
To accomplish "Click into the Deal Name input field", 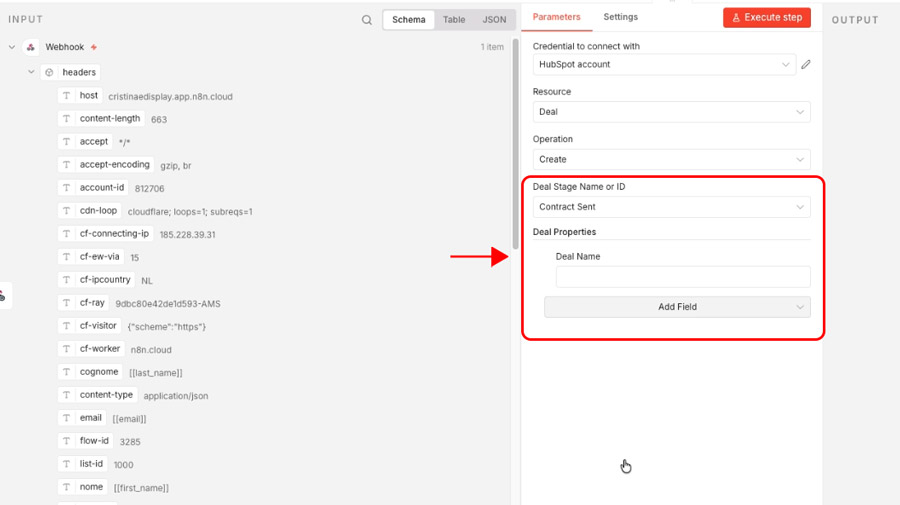I will 683,277.
